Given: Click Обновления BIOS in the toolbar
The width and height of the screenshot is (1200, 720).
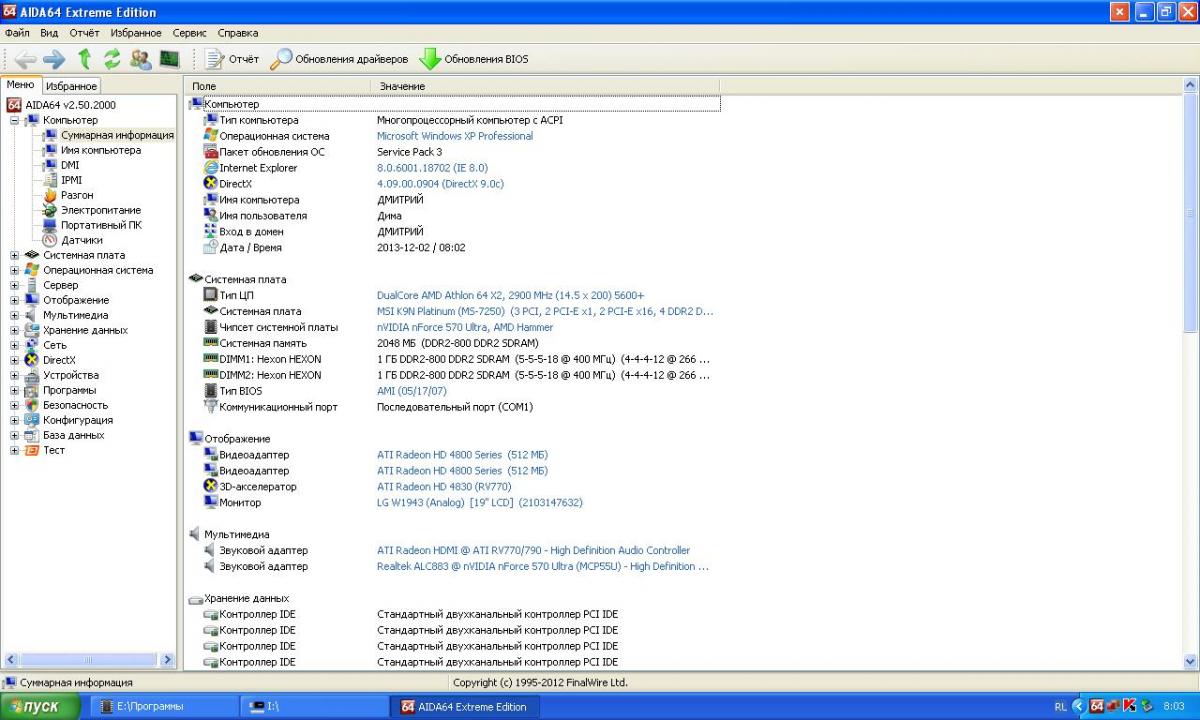Looking at the screenshot, I should (x=474, y=59).
